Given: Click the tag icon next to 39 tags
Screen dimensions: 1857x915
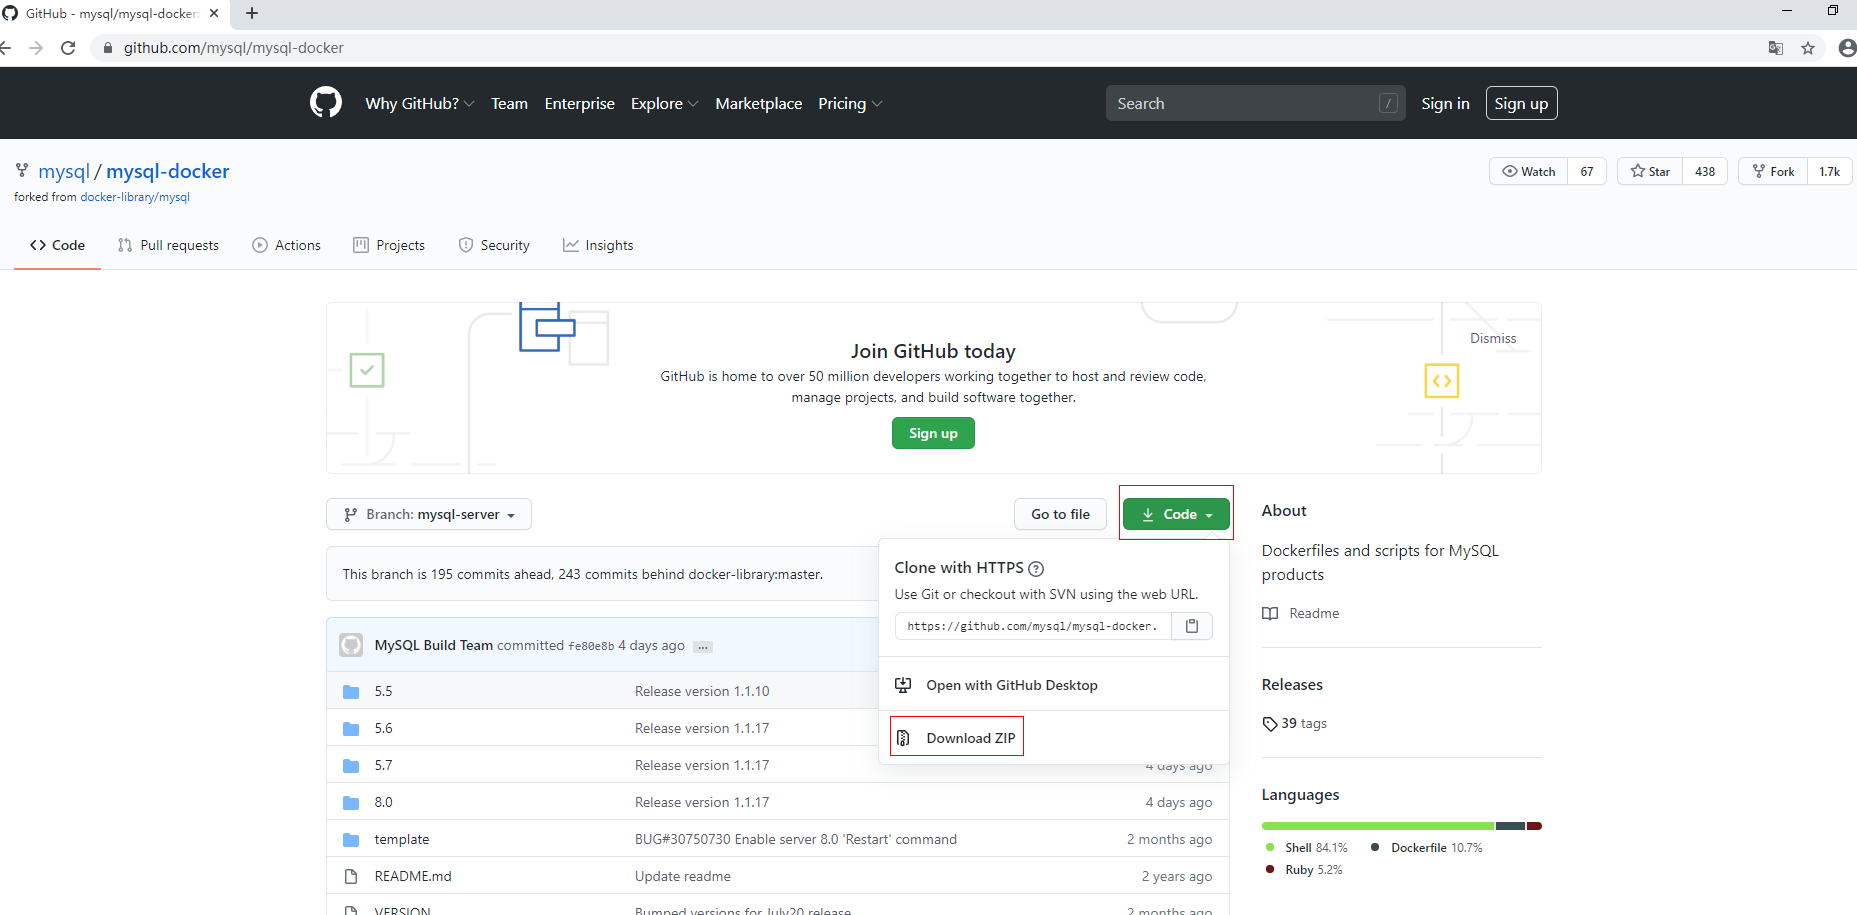Looking at the screenshot, I should (1270, 724).
